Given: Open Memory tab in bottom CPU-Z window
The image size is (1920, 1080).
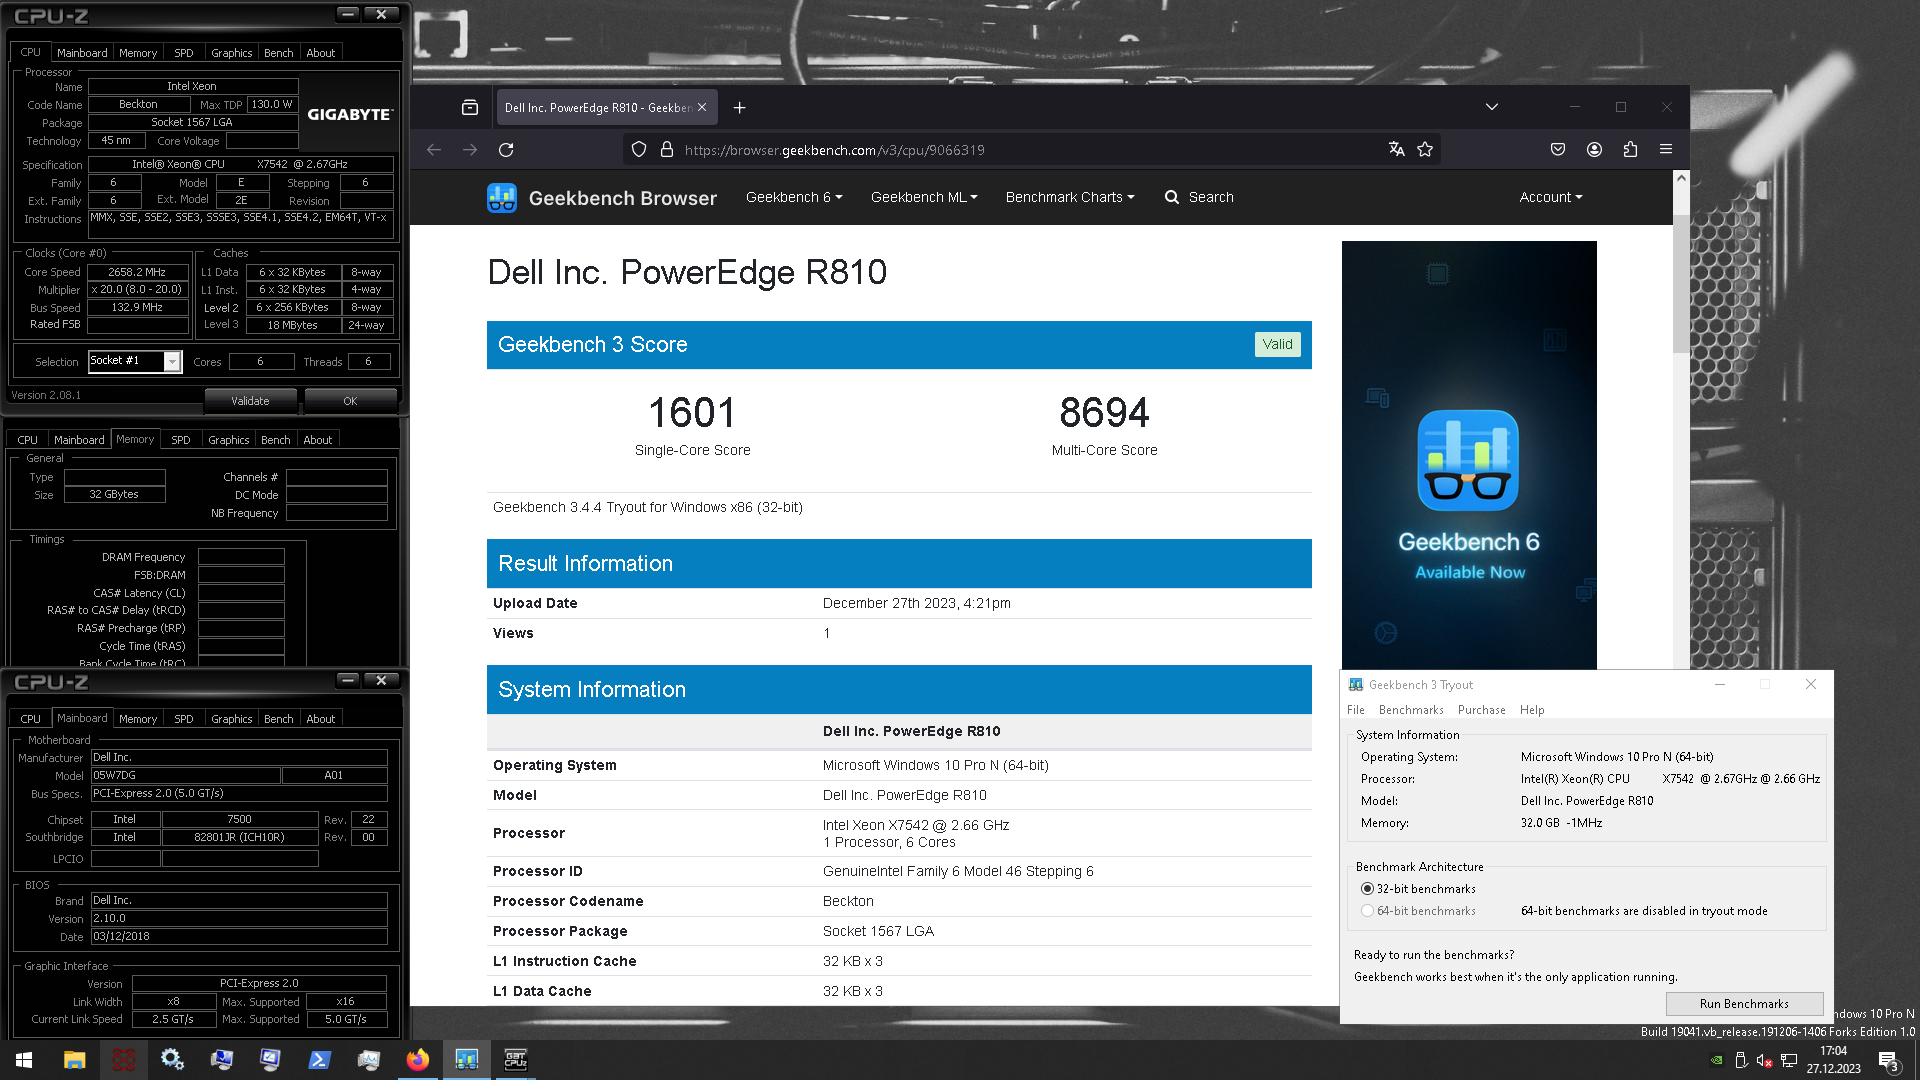Looking at the screenshot, I should (138, 719).
